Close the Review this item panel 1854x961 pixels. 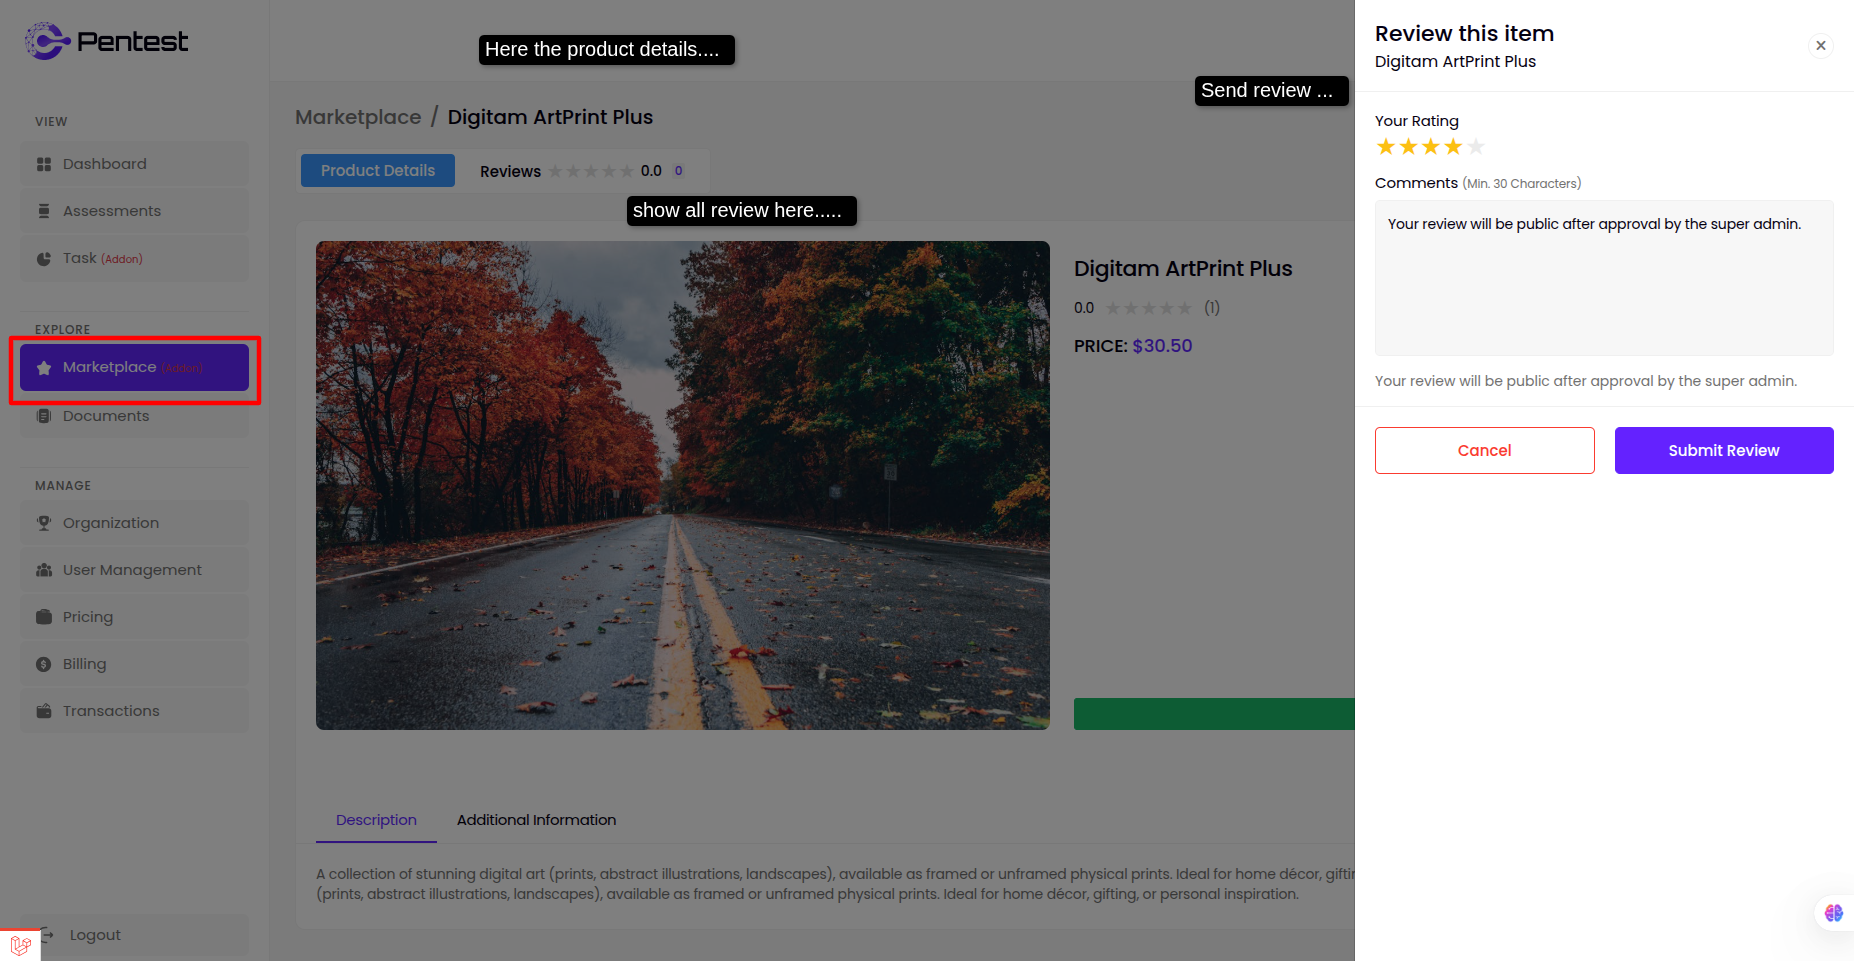click(1821, 45)
